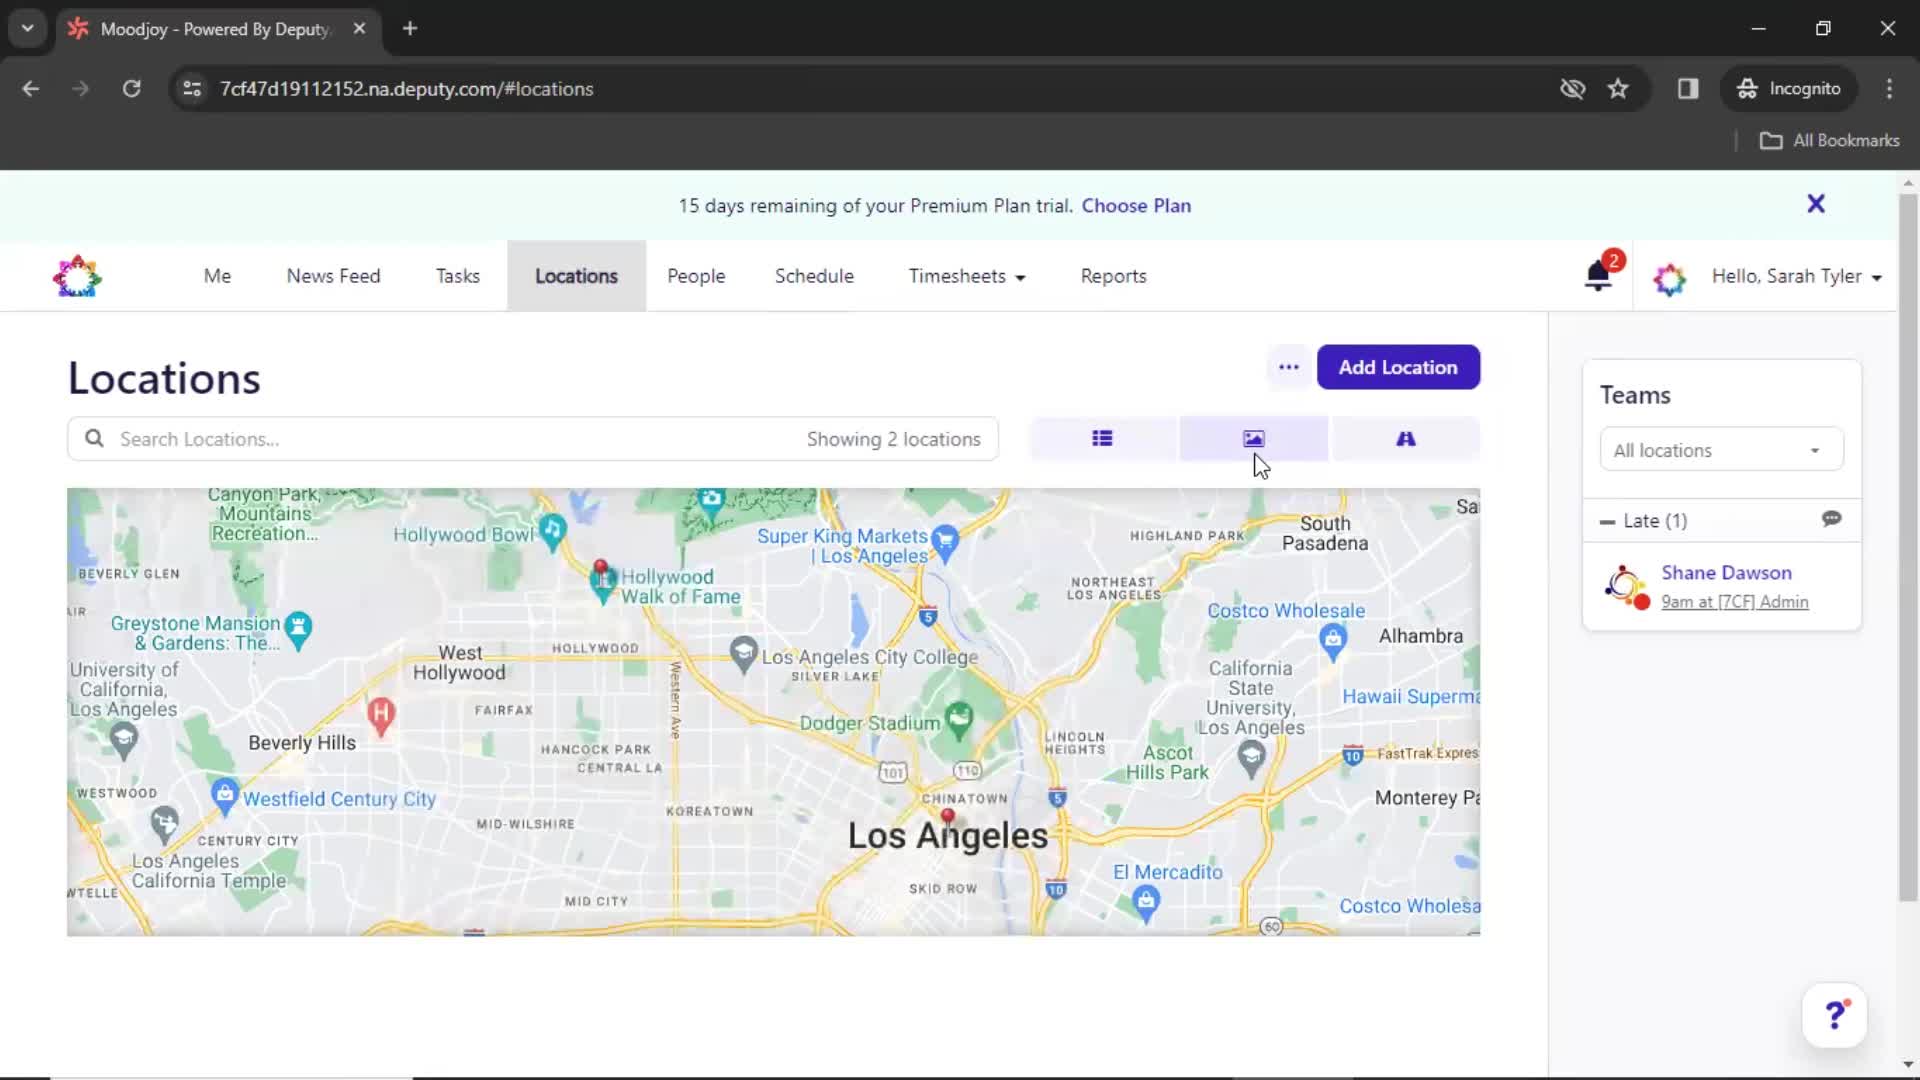Viewport: 1920px width, 1080px height.
Task: Click the Ascot Hills Park map label
Action: [1167, 762]
